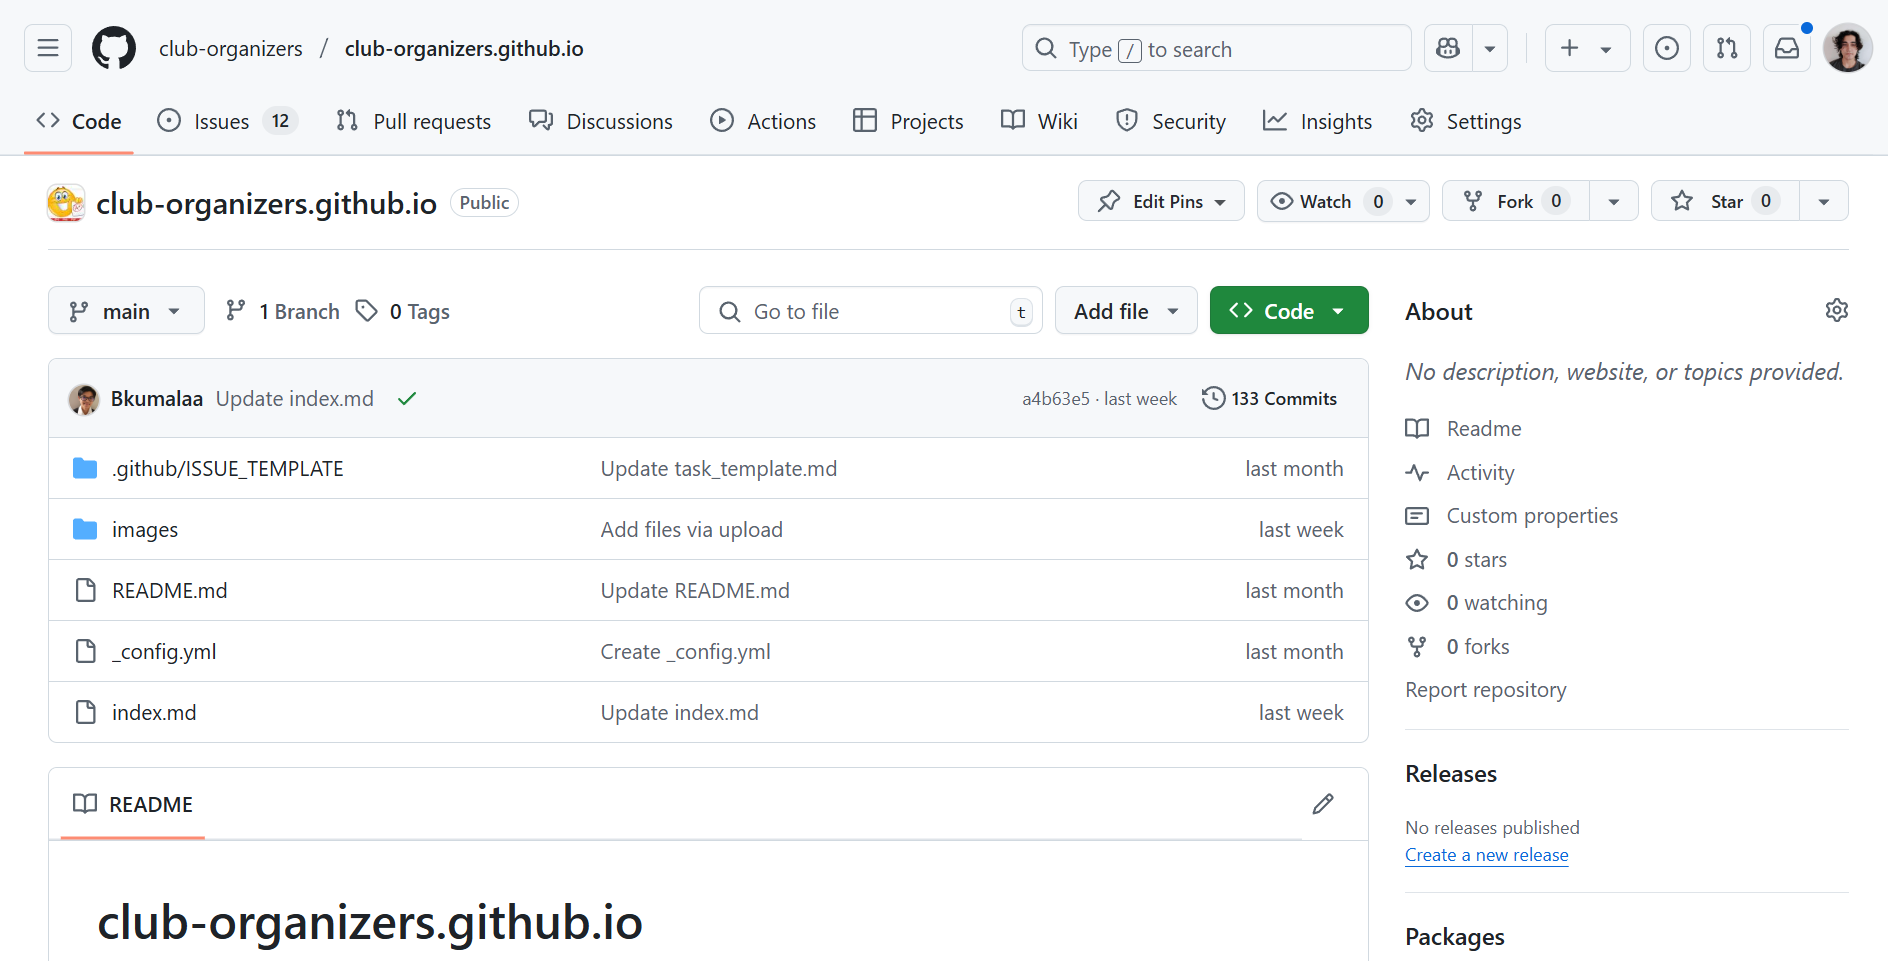Click Create a new release link
Image resolution: width=1888 pixels, height=961 pixels.
[x=1486, y=855]
